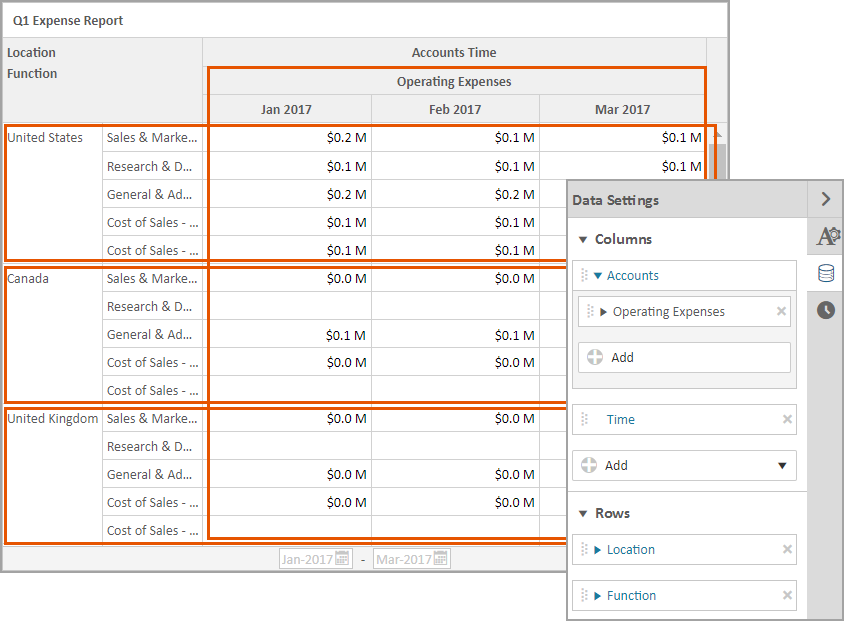This screenshot has height=623, width=846.
Task: Click the Location link in Rows
Action: point(631,550)
